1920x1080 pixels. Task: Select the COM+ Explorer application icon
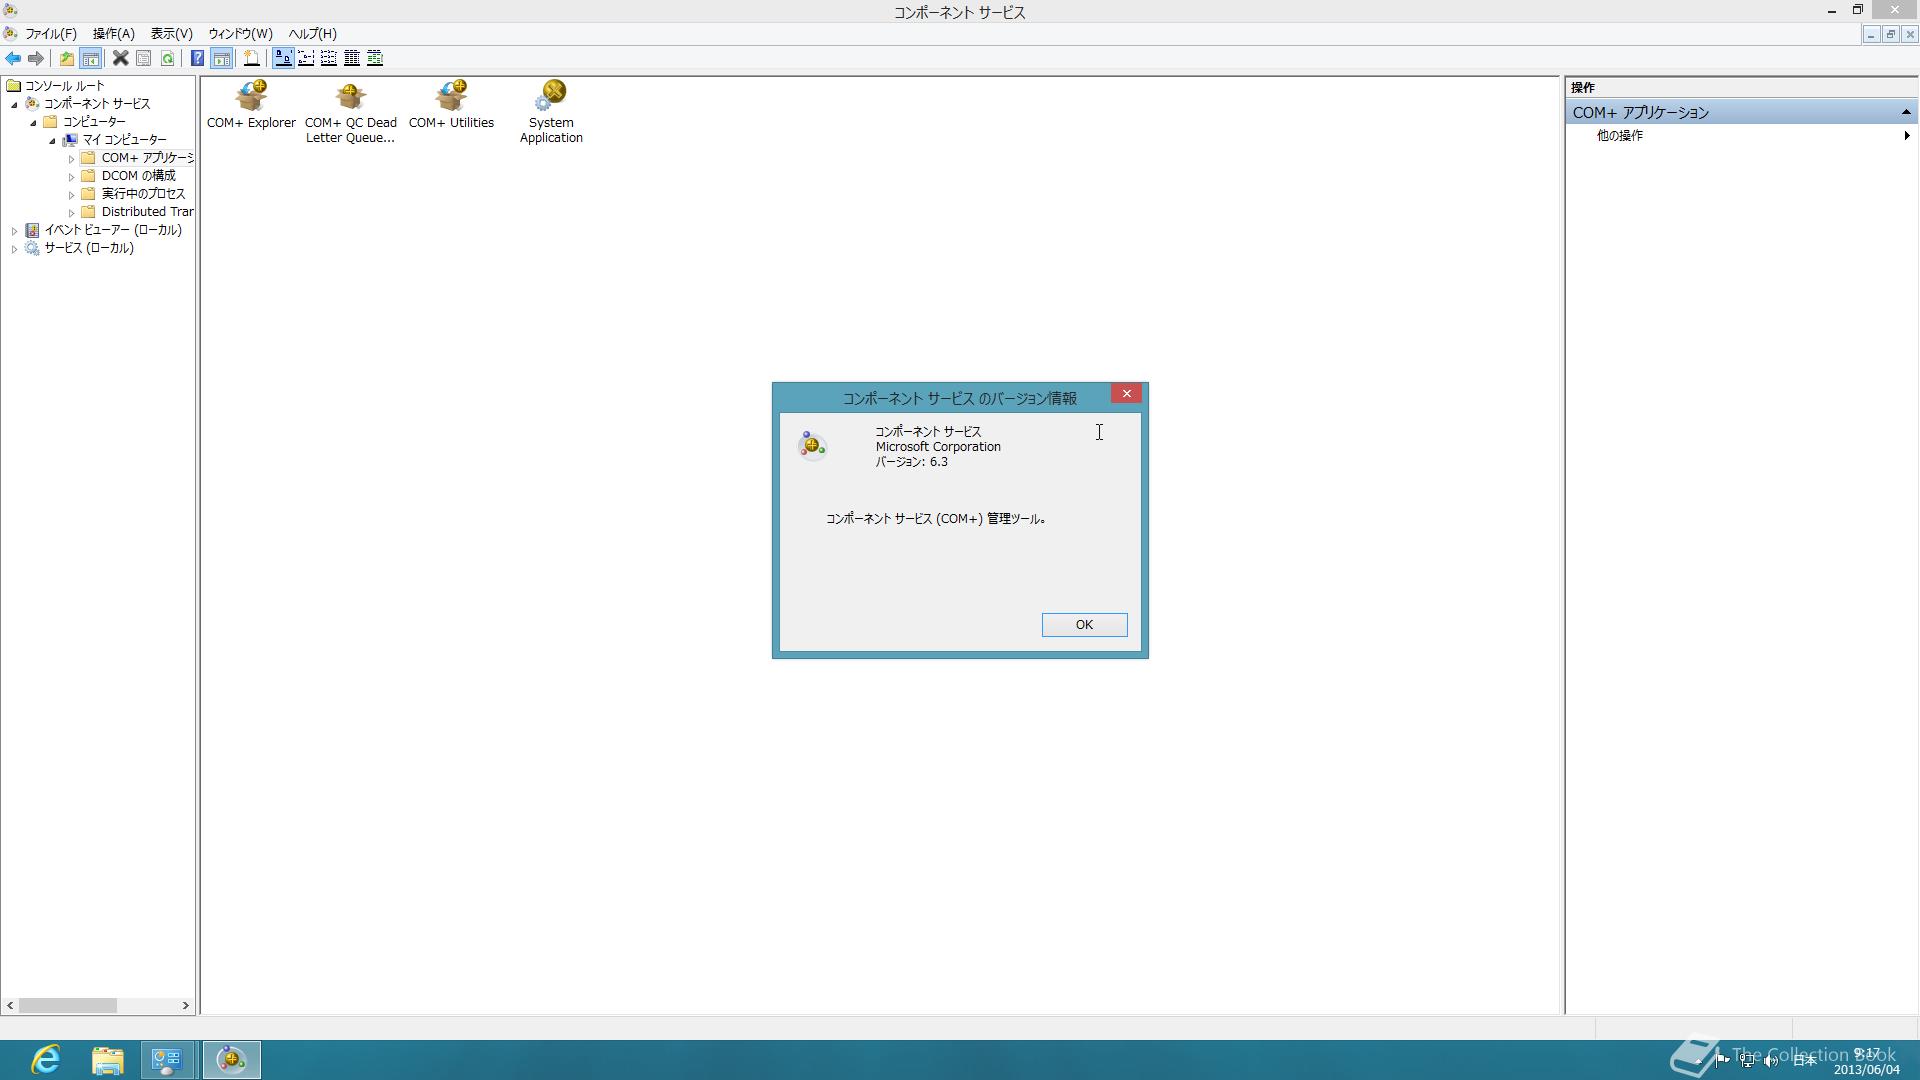(251, 105)
